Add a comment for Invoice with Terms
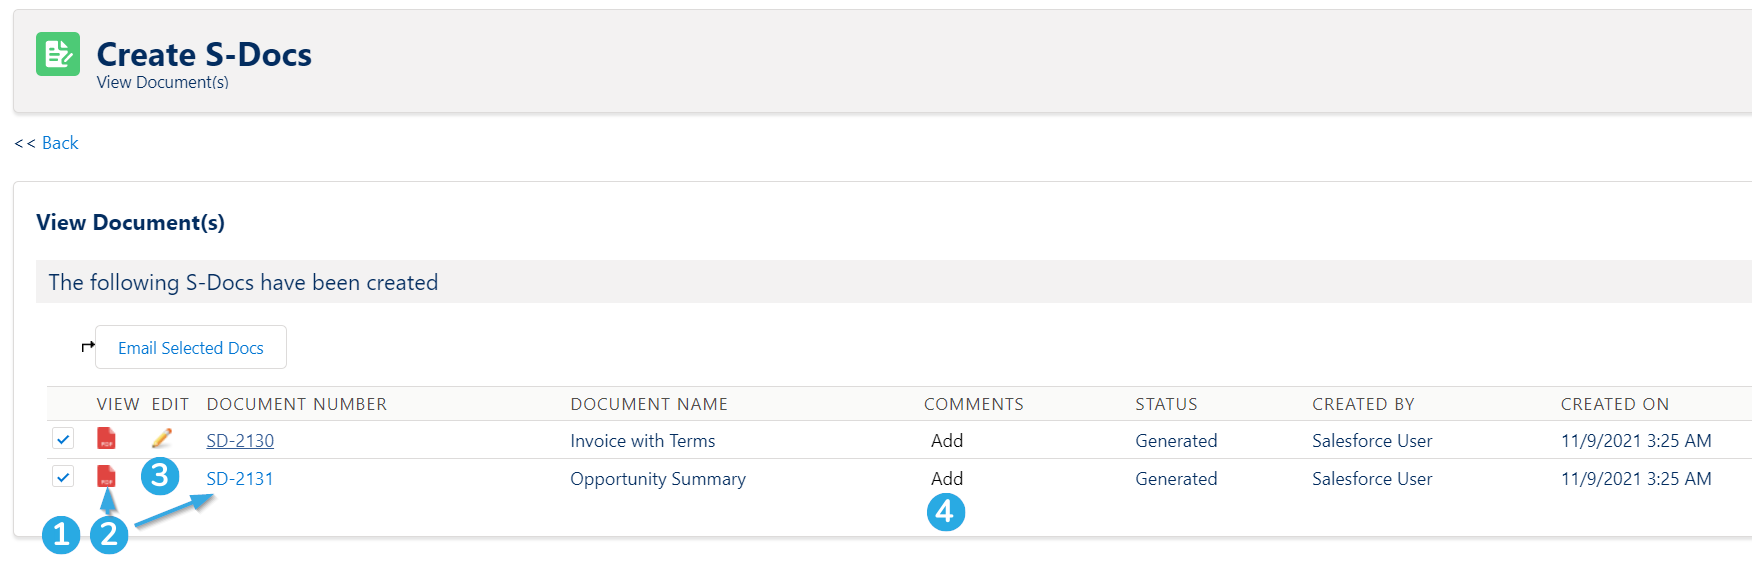 pyautogui.click(x=947, y=441)
